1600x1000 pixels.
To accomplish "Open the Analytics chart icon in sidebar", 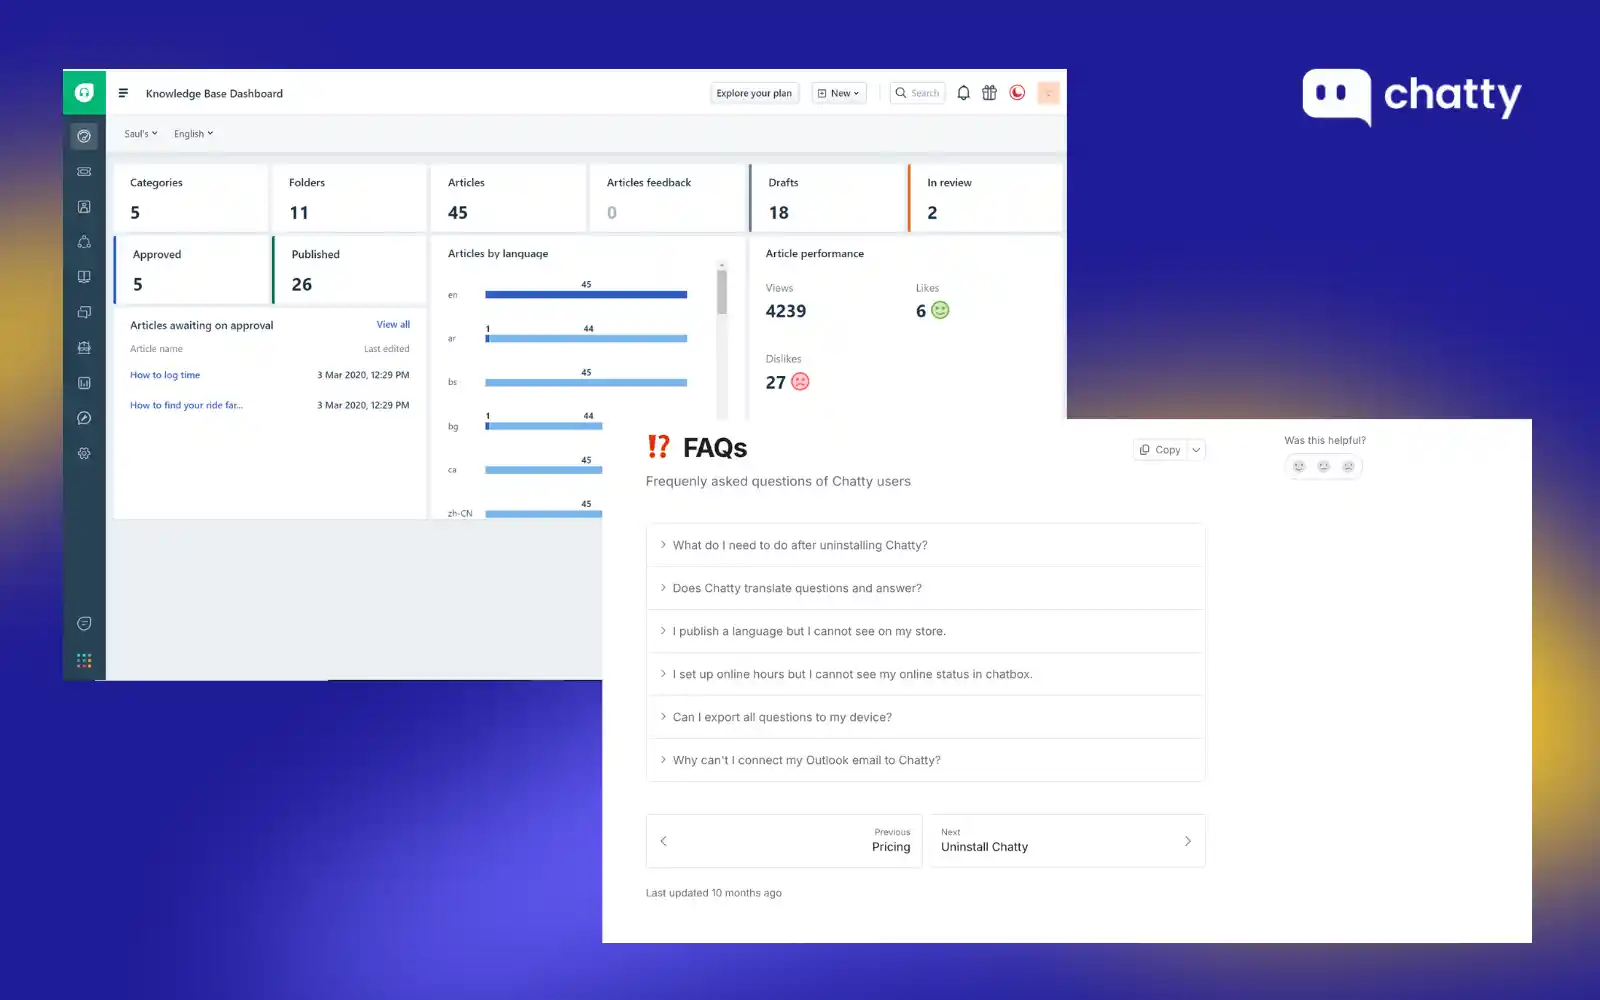I will [x=84, y=383].
